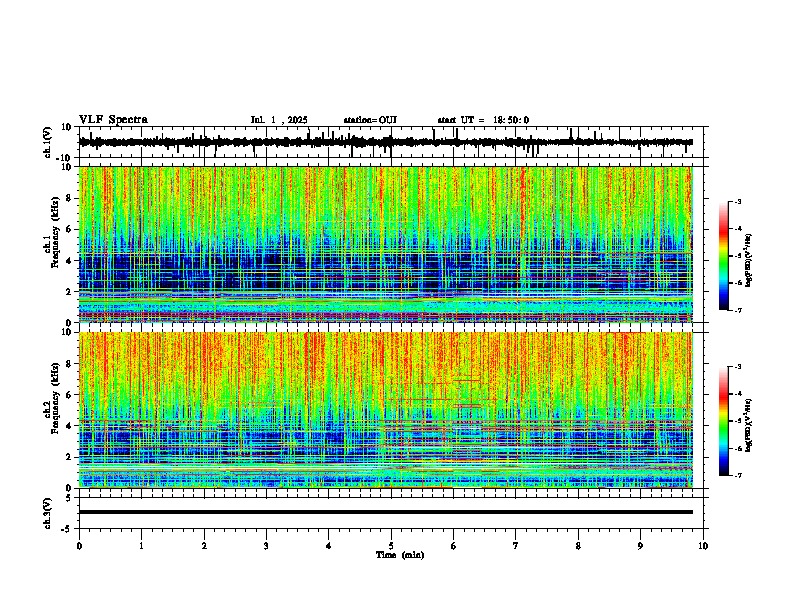Click the flat ch.3 voltage trace

point(386,512)
